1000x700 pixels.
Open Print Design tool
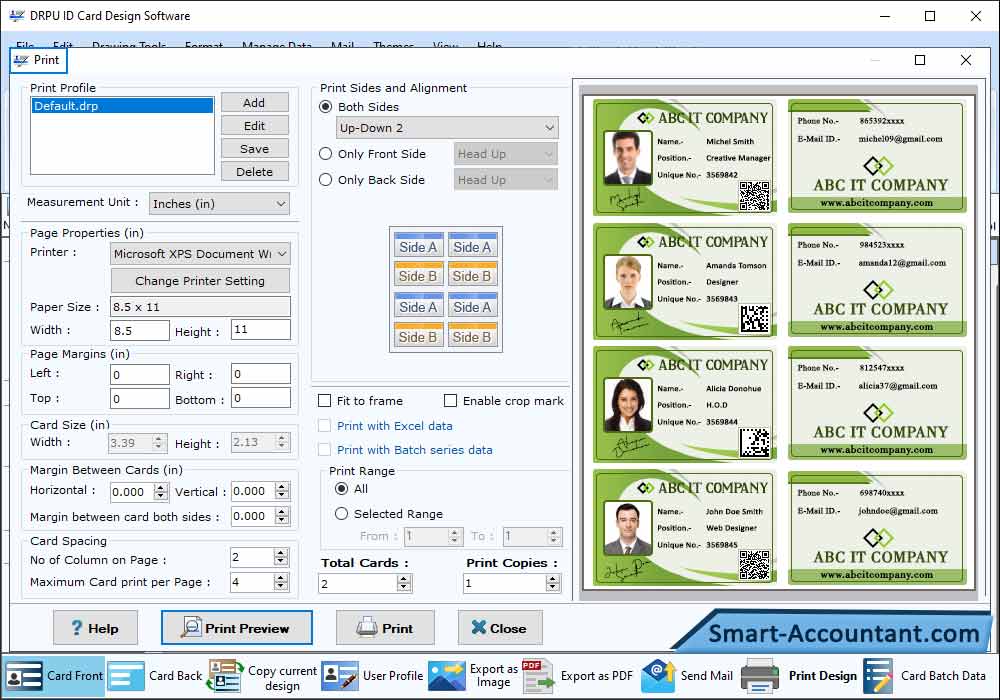[799, 676]
